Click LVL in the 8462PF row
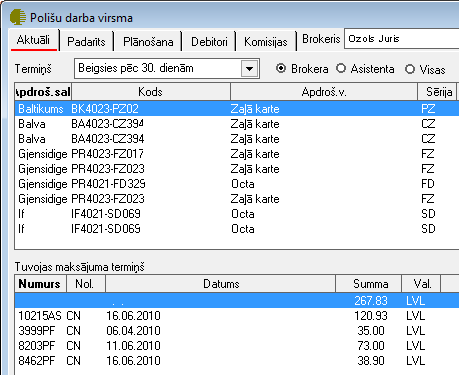459x375 pixels. pyautogui.click(x=415, y=360)
